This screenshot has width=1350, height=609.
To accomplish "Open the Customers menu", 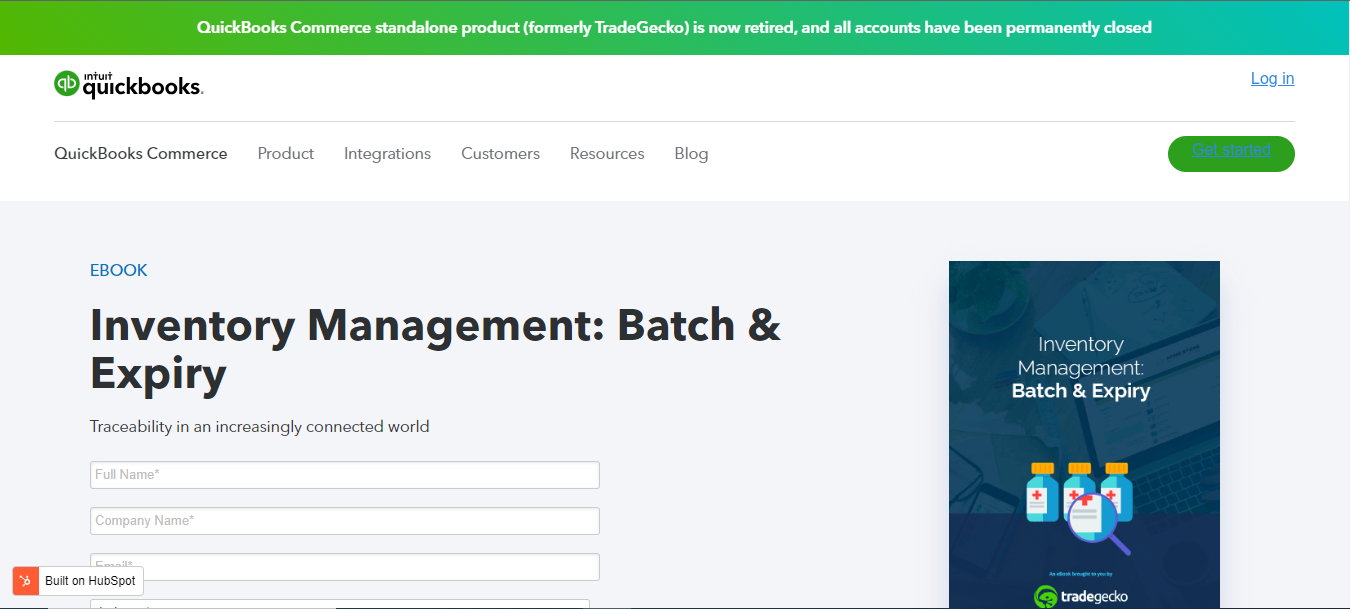I will coord(500,153).
